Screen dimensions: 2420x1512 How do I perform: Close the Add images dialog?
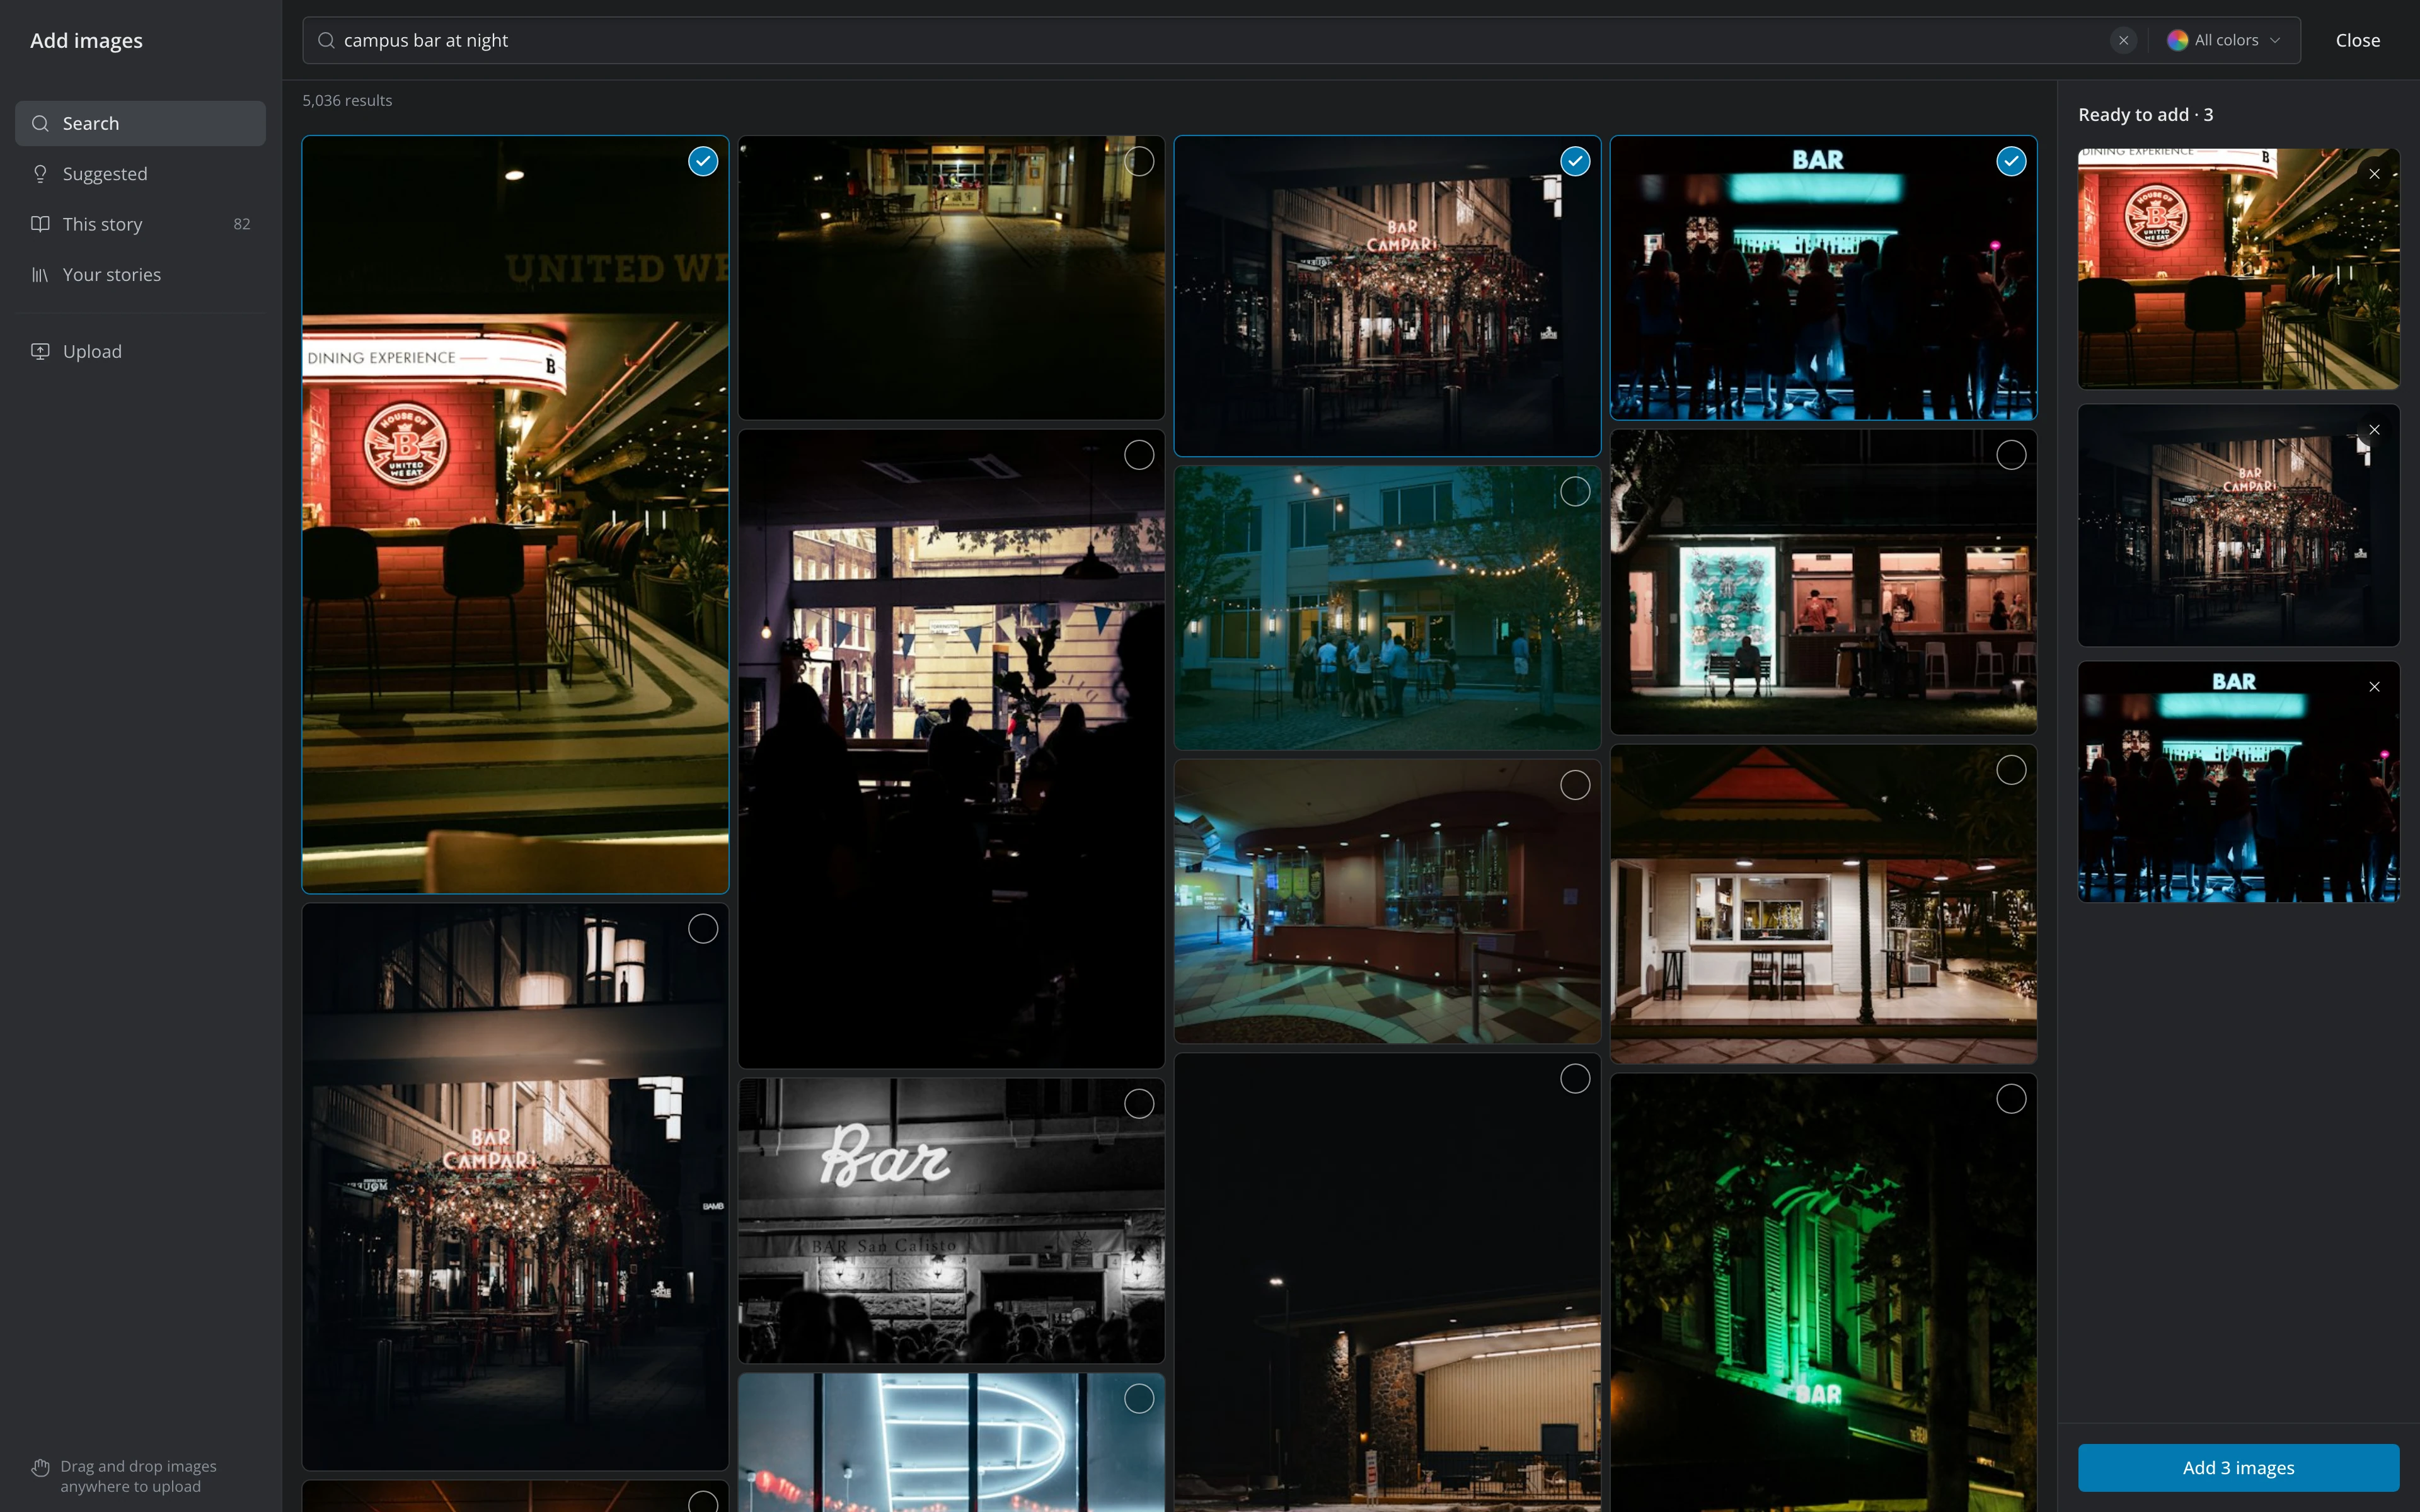tap(2357, 40)
